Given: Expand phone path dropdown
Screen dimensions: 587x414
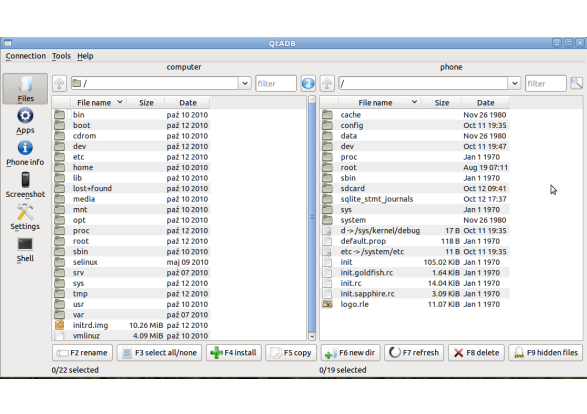Looking at the screenshot, I should [515, 83].
